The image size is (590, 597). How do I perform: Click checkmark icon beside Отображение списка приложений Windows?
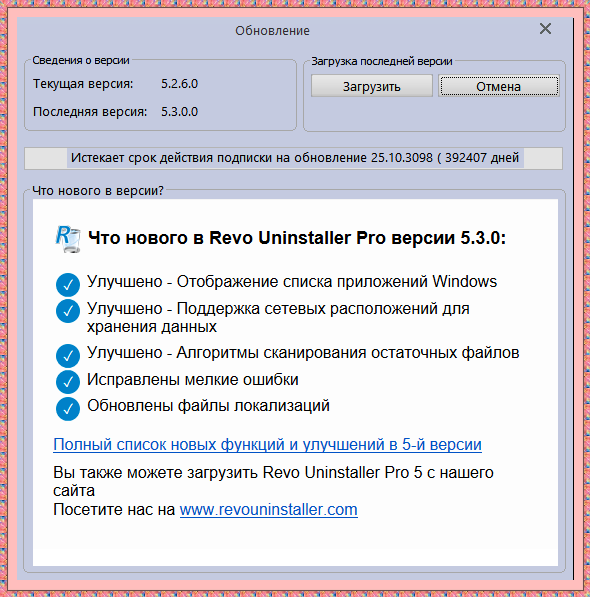tap(68, 284)
